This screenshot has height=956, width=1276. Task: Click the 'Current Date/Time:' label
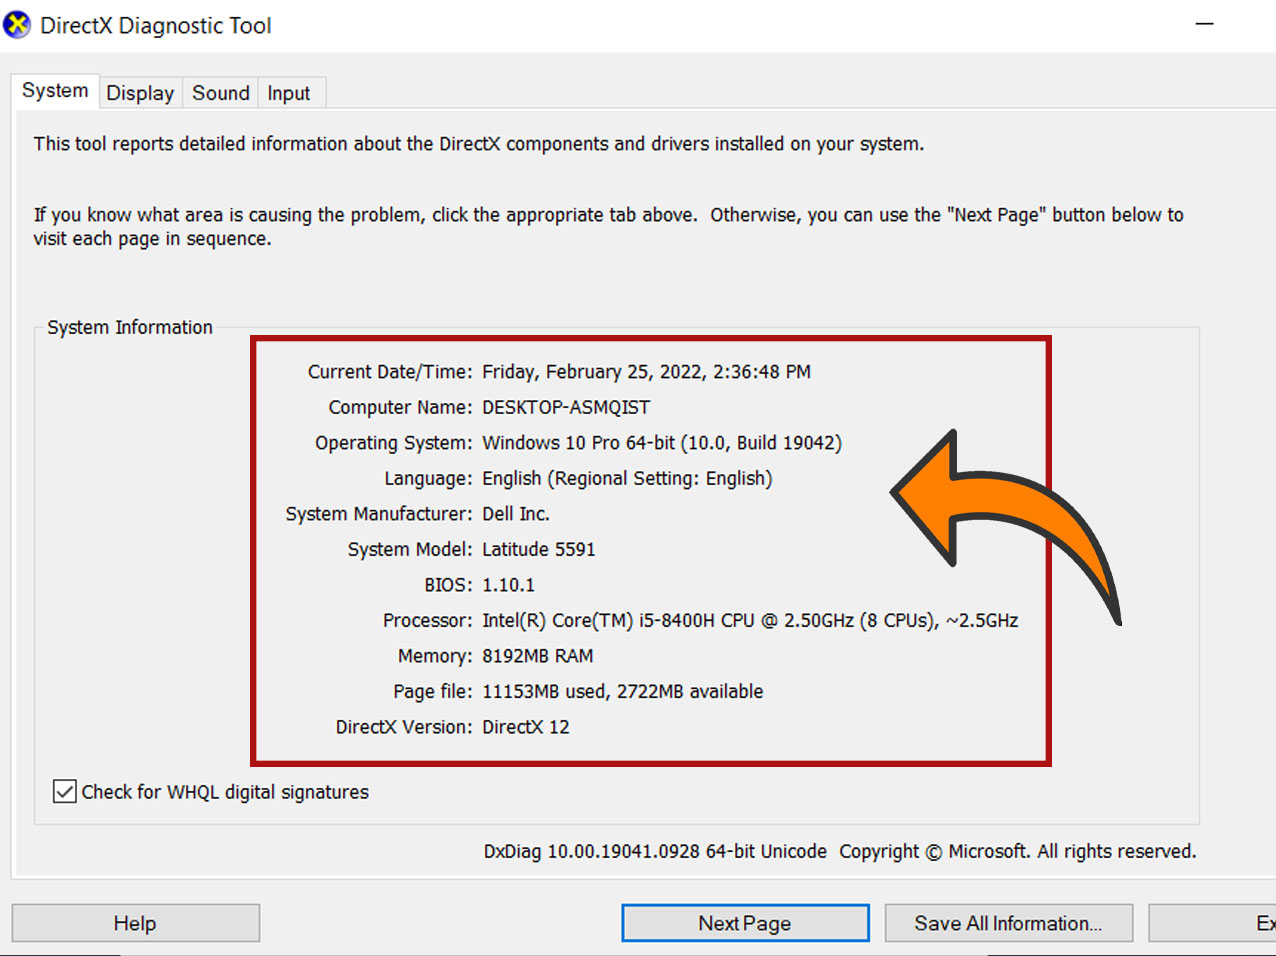(390, 372)
